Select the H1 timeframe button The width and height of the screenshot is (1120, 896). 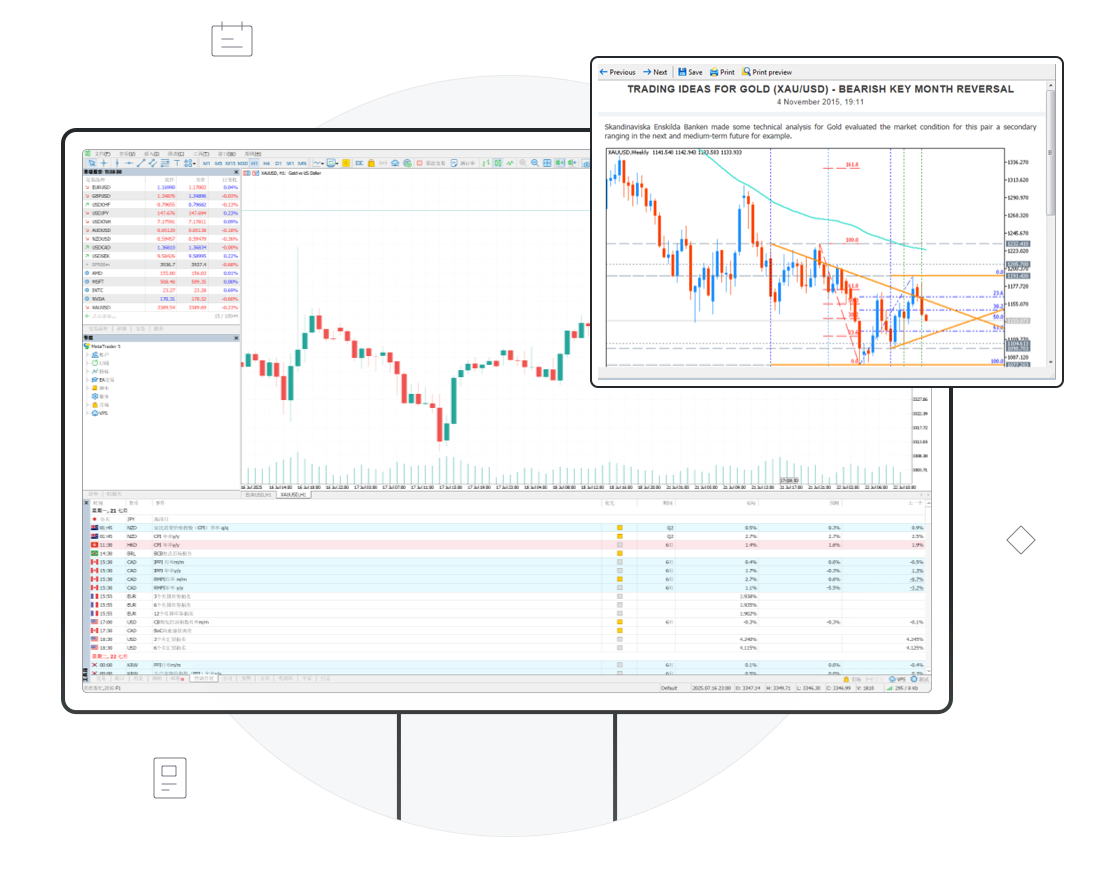click(x=254, y=163)
